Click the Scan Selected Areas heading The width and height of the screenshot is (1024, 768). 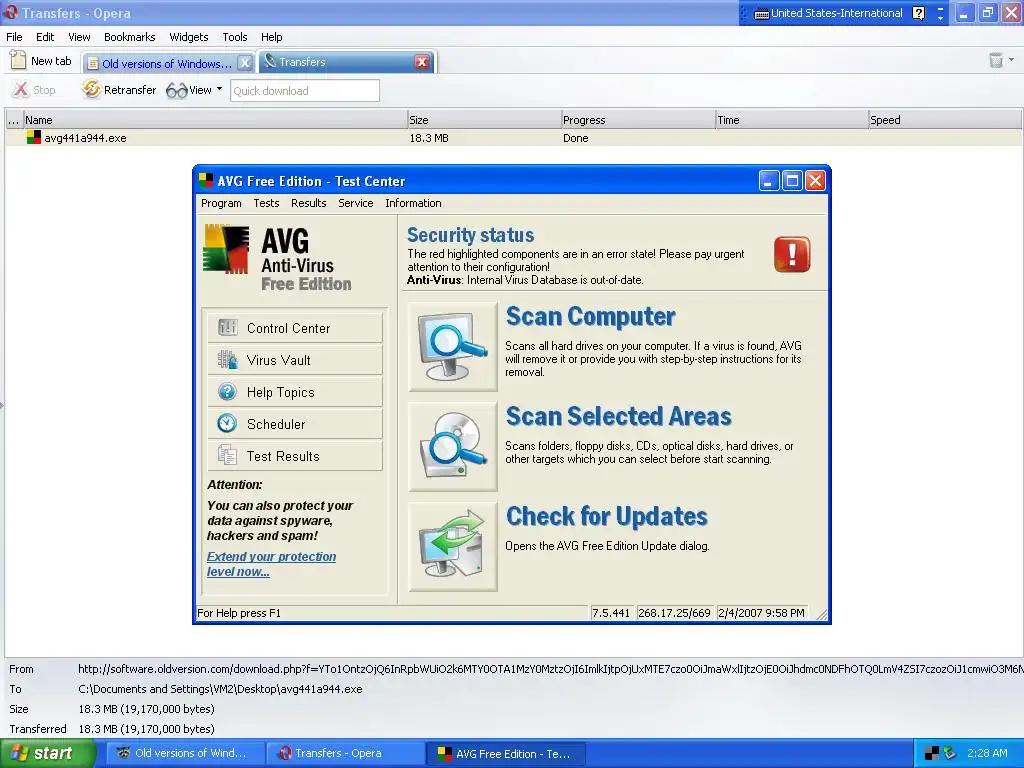tap(618, 417)
